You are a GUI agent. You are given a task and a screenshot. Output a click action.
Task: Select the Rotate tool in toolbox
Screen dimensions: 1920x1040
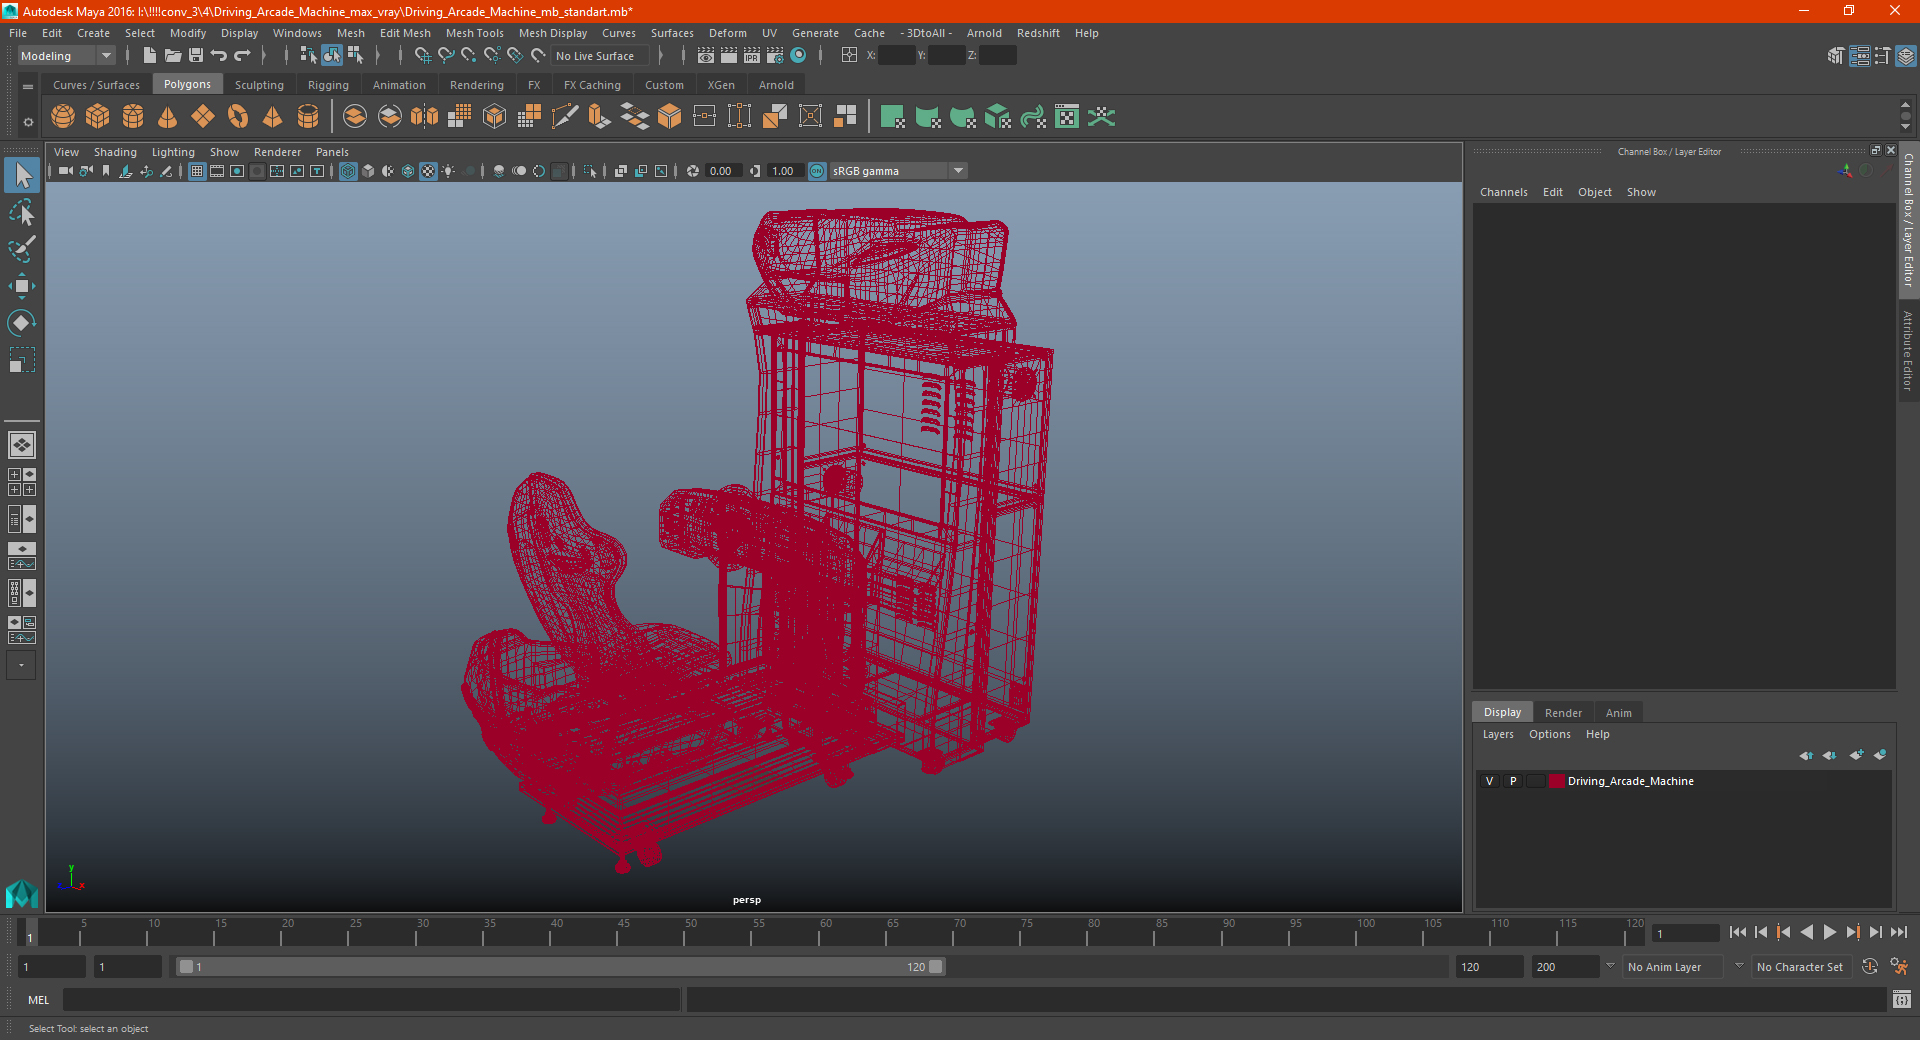coord(21,323)
